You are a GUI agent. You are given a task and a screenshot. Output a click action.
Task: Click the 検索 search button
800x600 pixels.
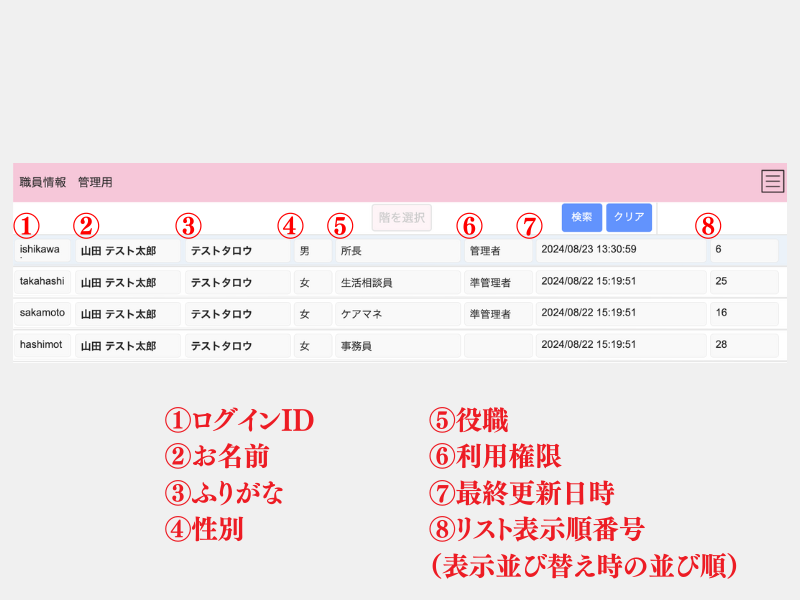(x=581, y=217)
